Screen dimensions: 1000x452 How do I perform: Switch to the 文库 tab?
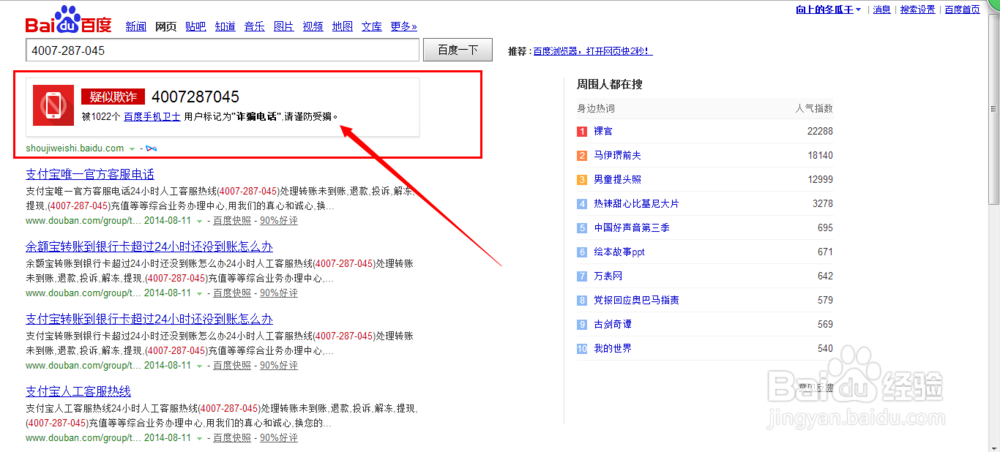pos(372,27)
